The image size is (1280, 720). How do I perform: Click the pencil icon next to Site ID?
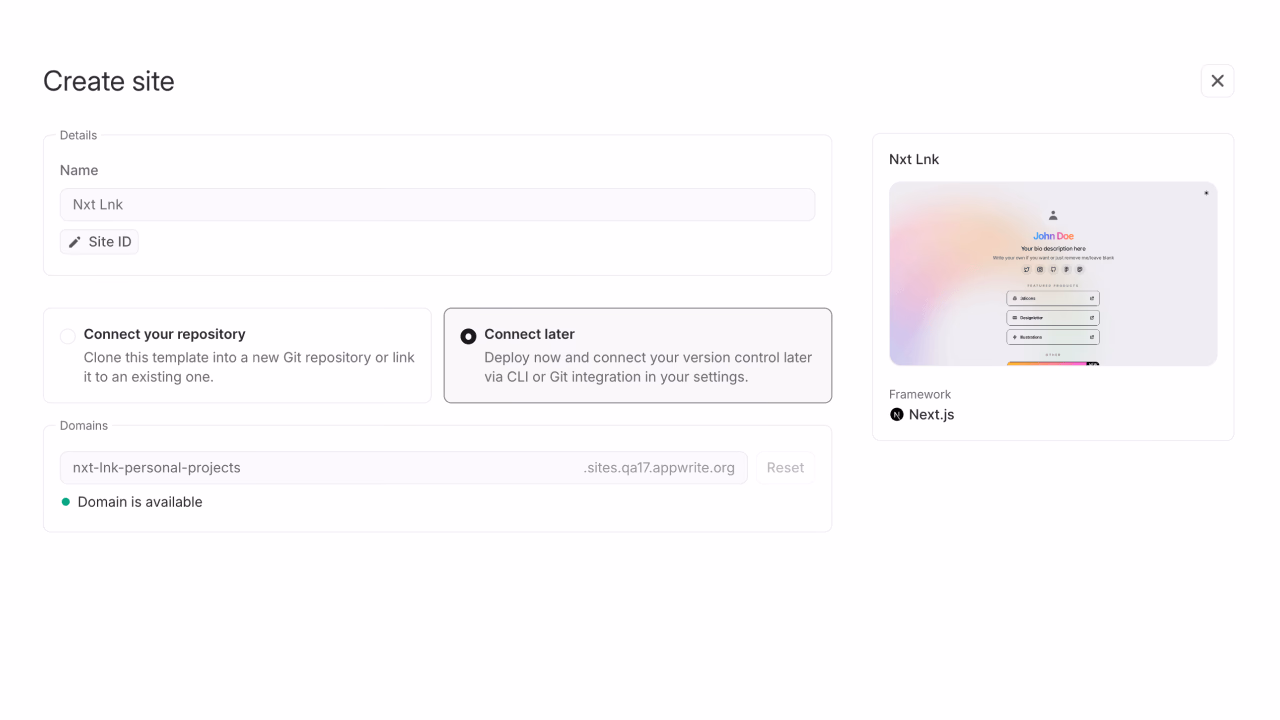[74, 242]
